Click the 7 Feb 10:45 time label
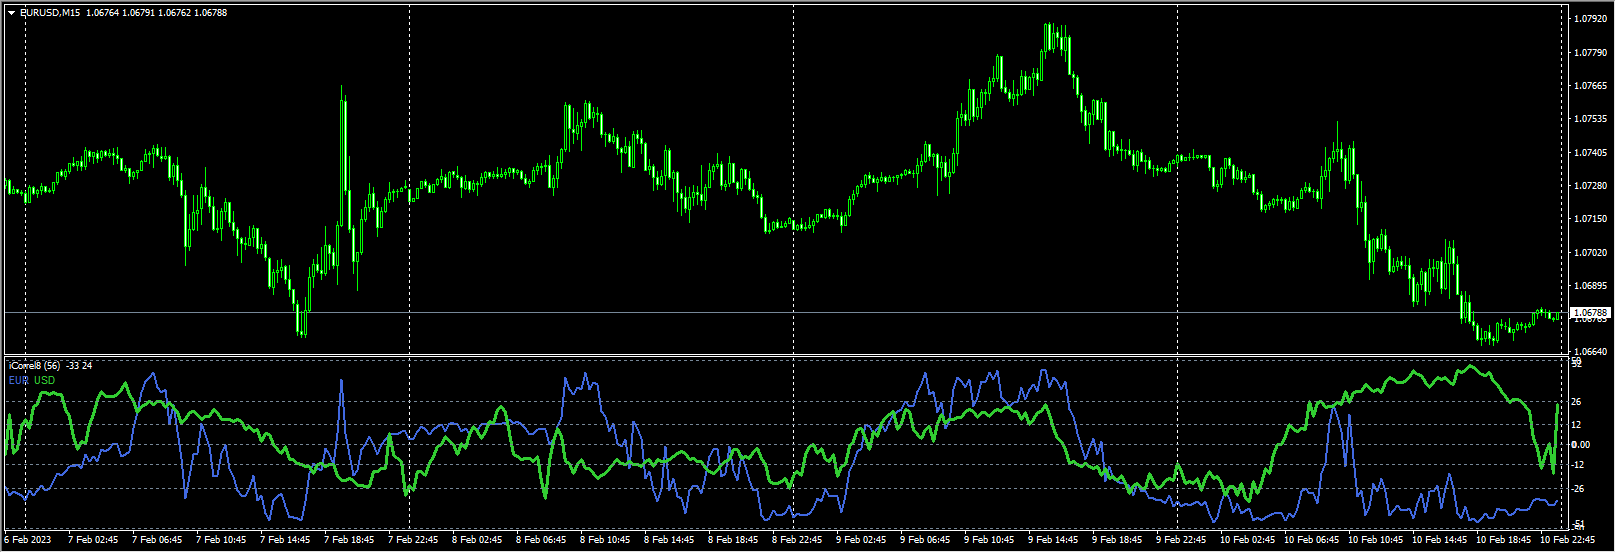The image size is (1616, 553). [221, 540]
